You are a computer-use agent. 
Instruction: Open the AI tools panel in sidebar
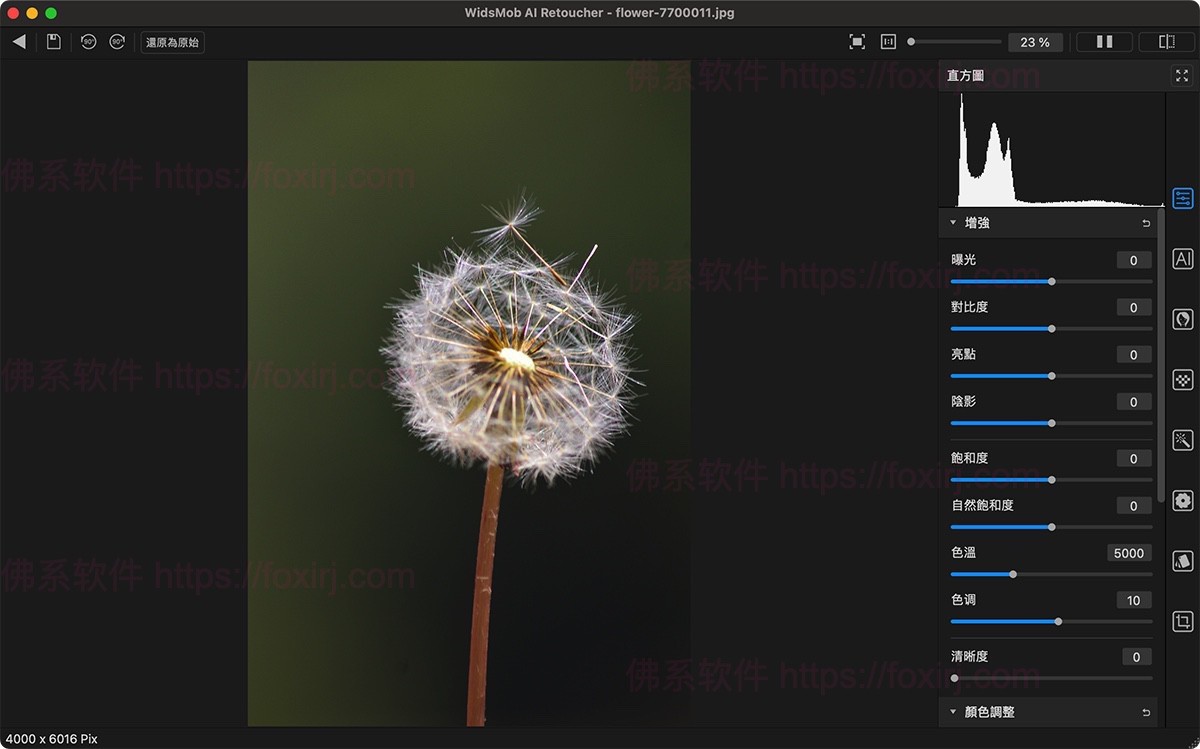1182,259
